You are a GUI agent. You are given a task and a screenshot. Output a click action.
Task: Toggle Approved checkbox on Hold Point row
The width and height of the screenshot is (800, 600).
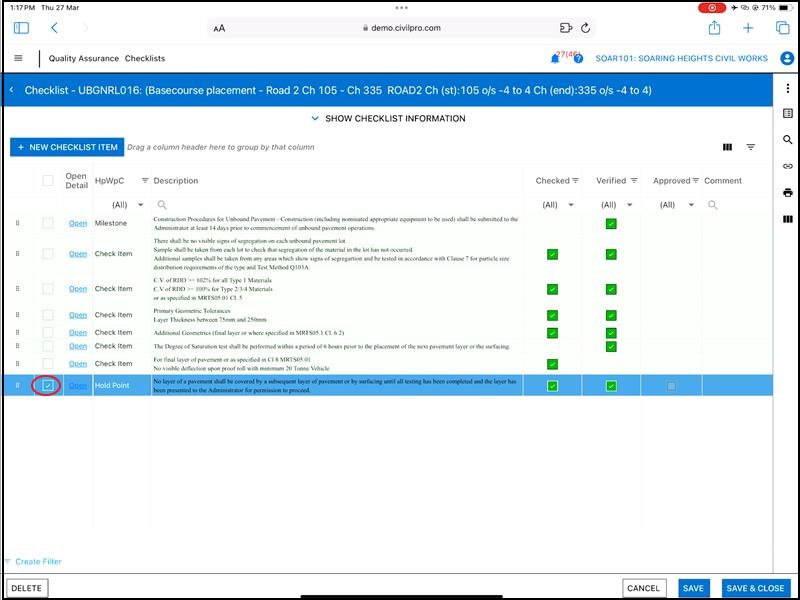click(x=671, y=386)
